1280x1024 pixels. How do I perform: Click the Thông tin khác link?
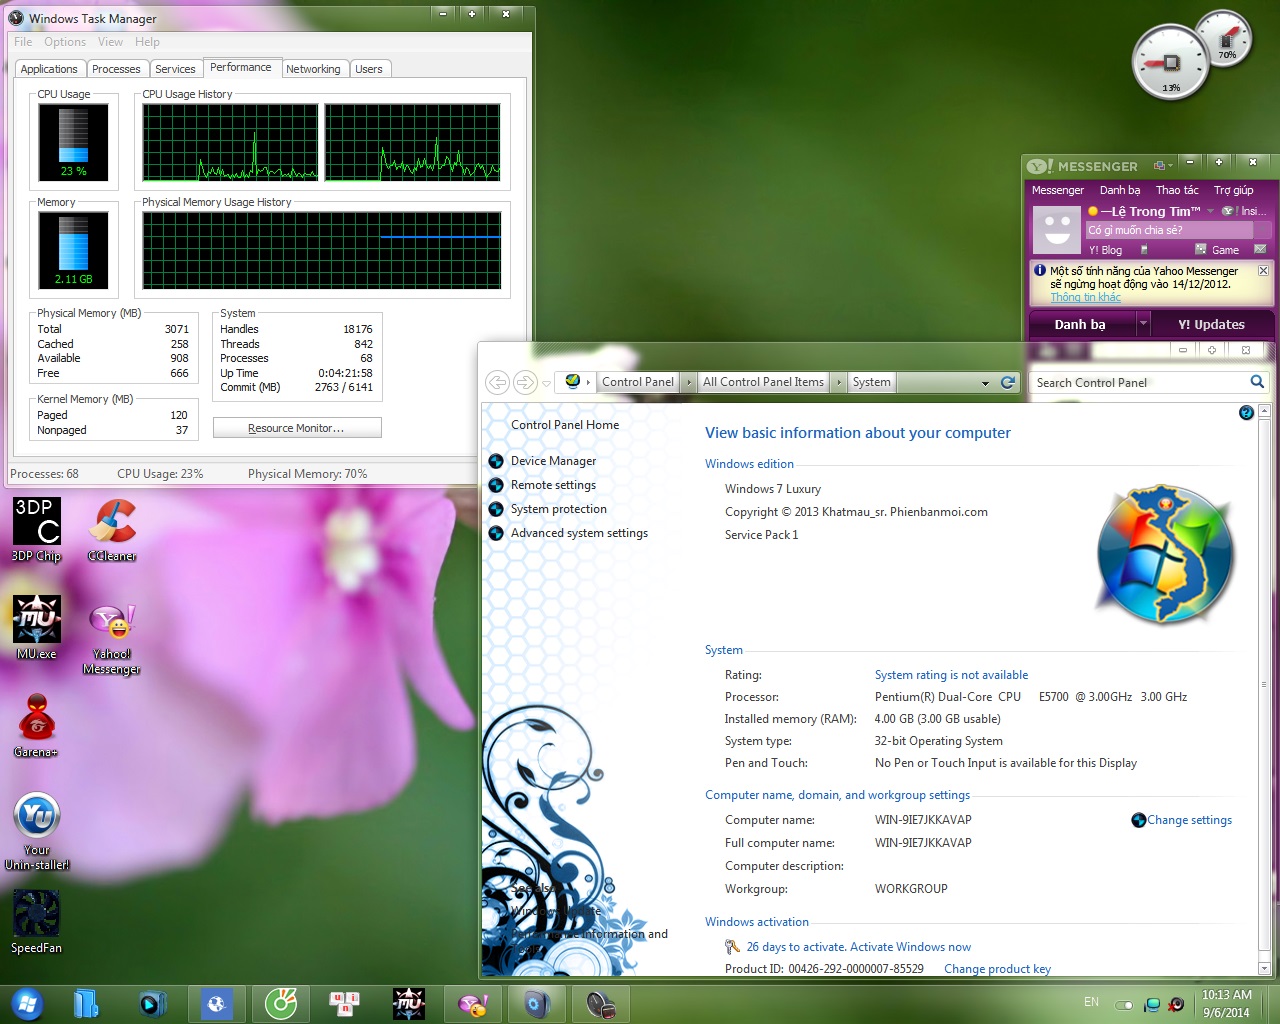pyautogui.click(x=1085, y=297)
